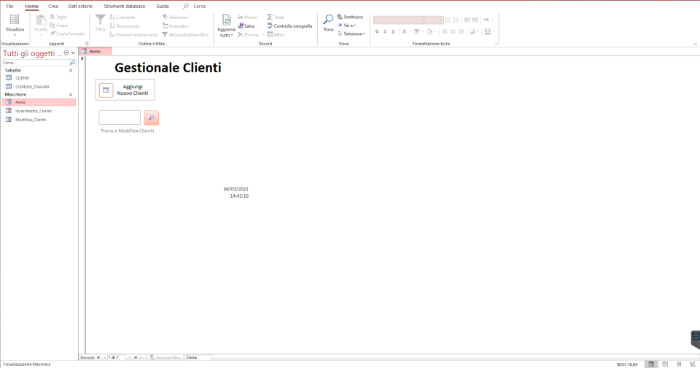The image size is (700, 368).
Task: Open the Tutti gli oggetti pane menu
Action: tap(67, 53)
